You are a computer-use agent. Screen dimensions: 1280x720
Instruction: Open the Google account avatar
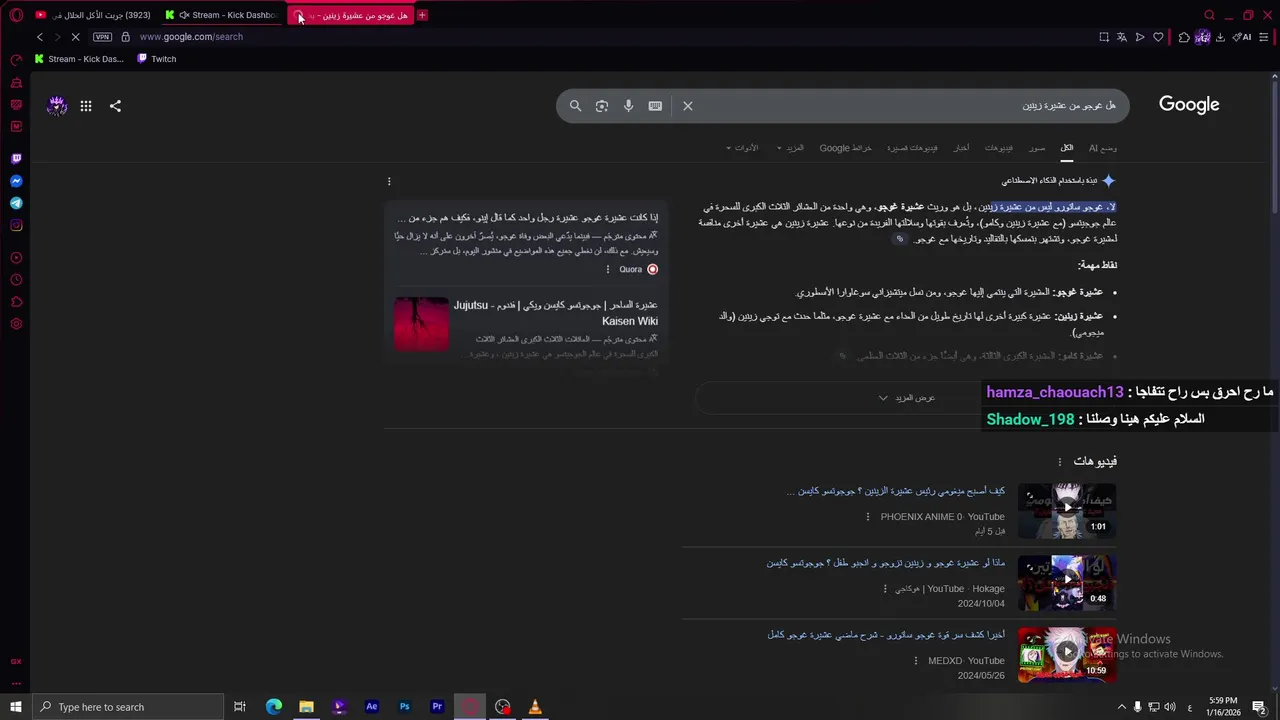57,105
